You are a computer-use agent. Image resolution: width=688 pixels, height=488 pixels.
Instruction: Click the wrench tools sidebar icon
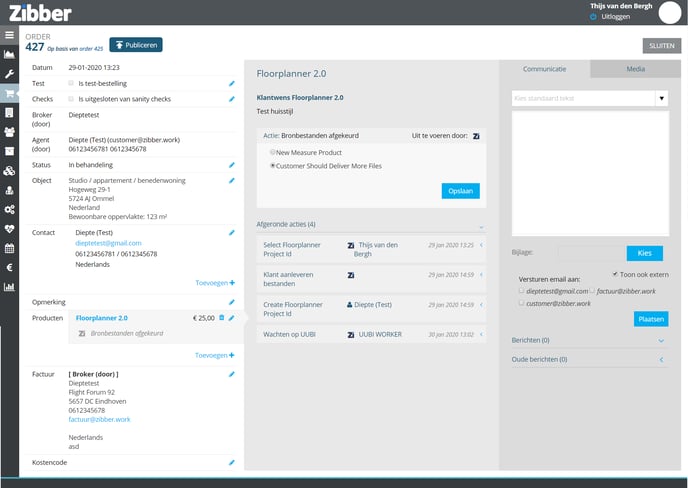(9, 75)
